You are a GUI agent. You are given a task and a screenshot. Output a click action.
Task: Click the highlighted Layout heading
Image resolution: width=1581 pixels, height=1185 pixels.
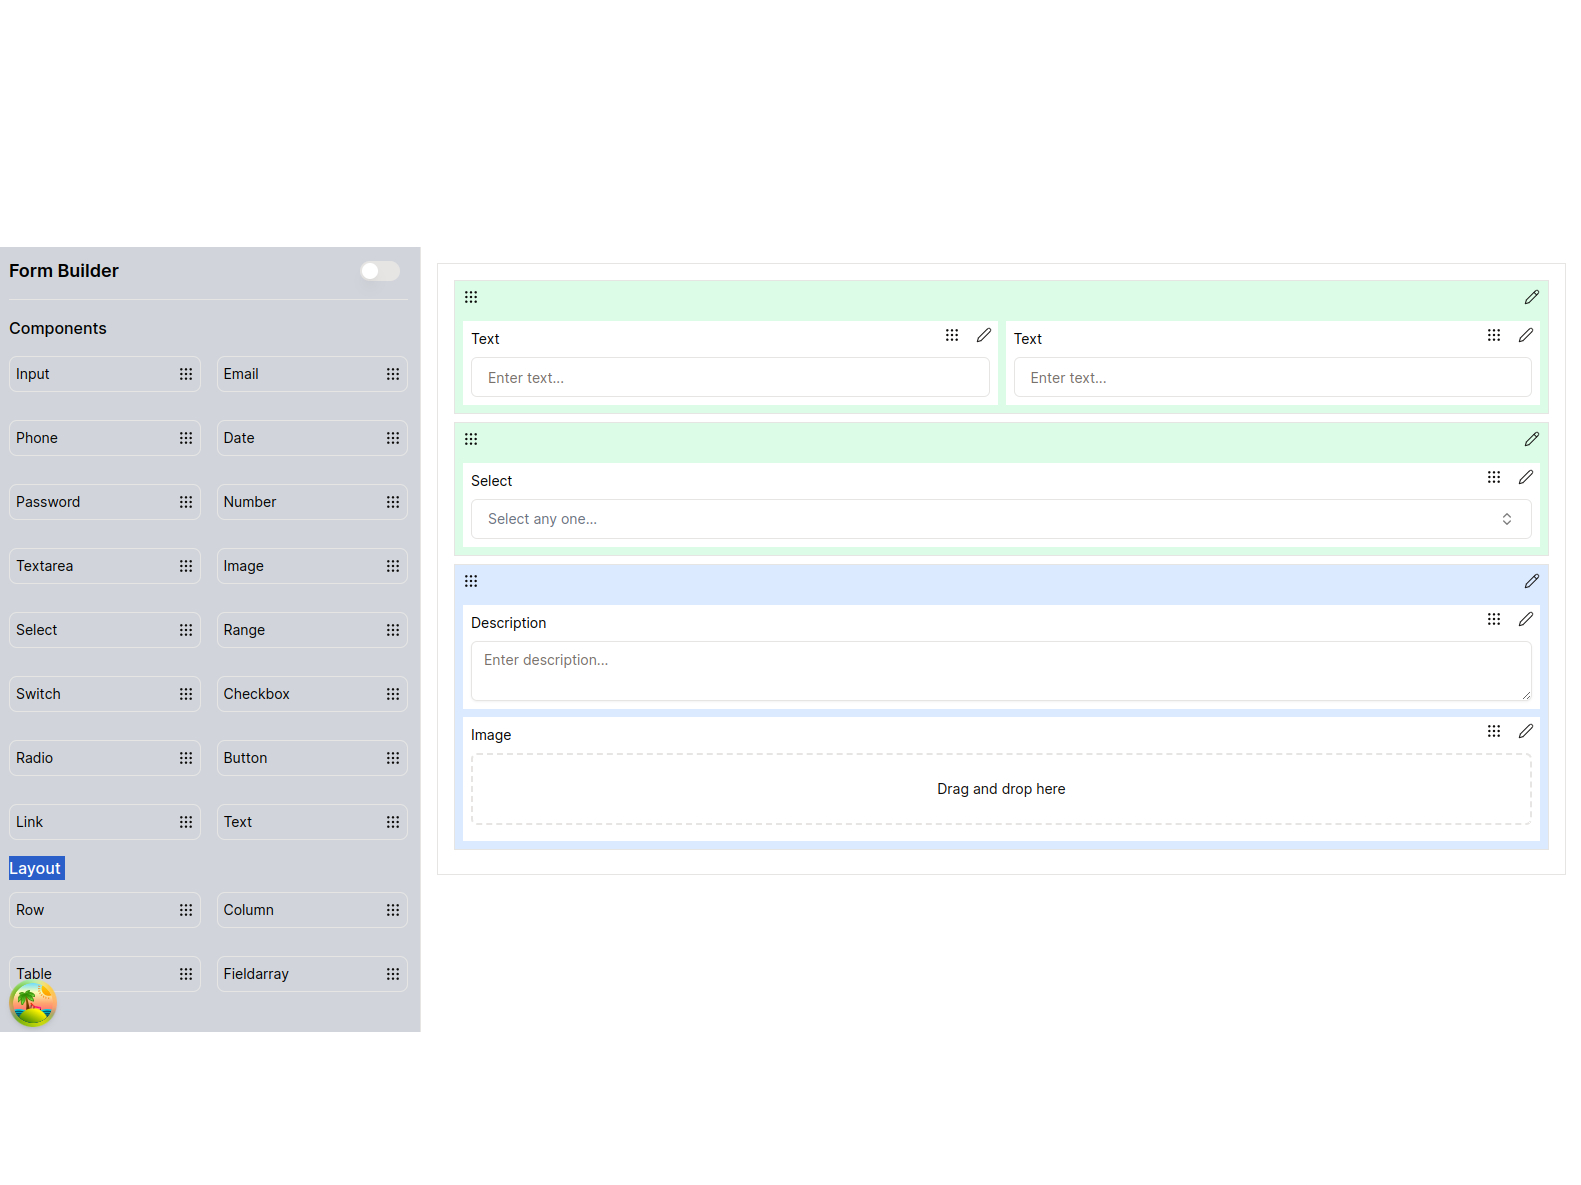coord(36,868)
